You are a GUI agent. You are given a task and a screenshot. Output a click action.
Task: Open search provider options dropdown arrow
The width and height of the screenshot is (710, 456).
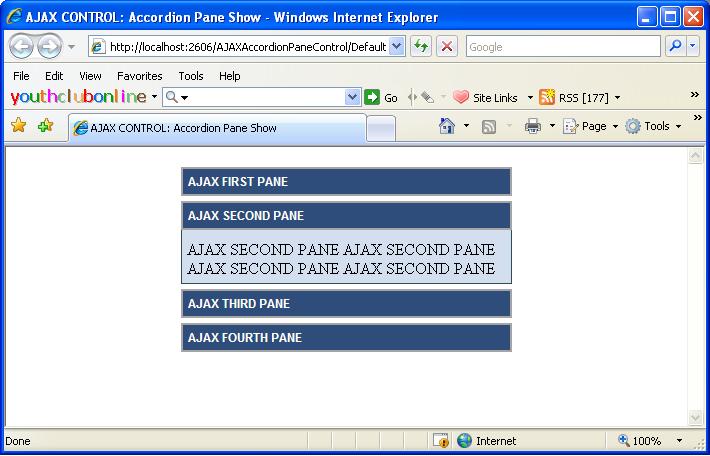(693, 46)
